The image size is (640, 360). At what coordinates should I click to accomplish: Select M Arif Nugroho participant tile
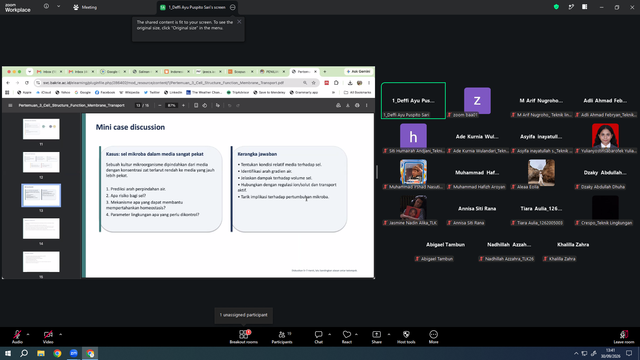541,100
